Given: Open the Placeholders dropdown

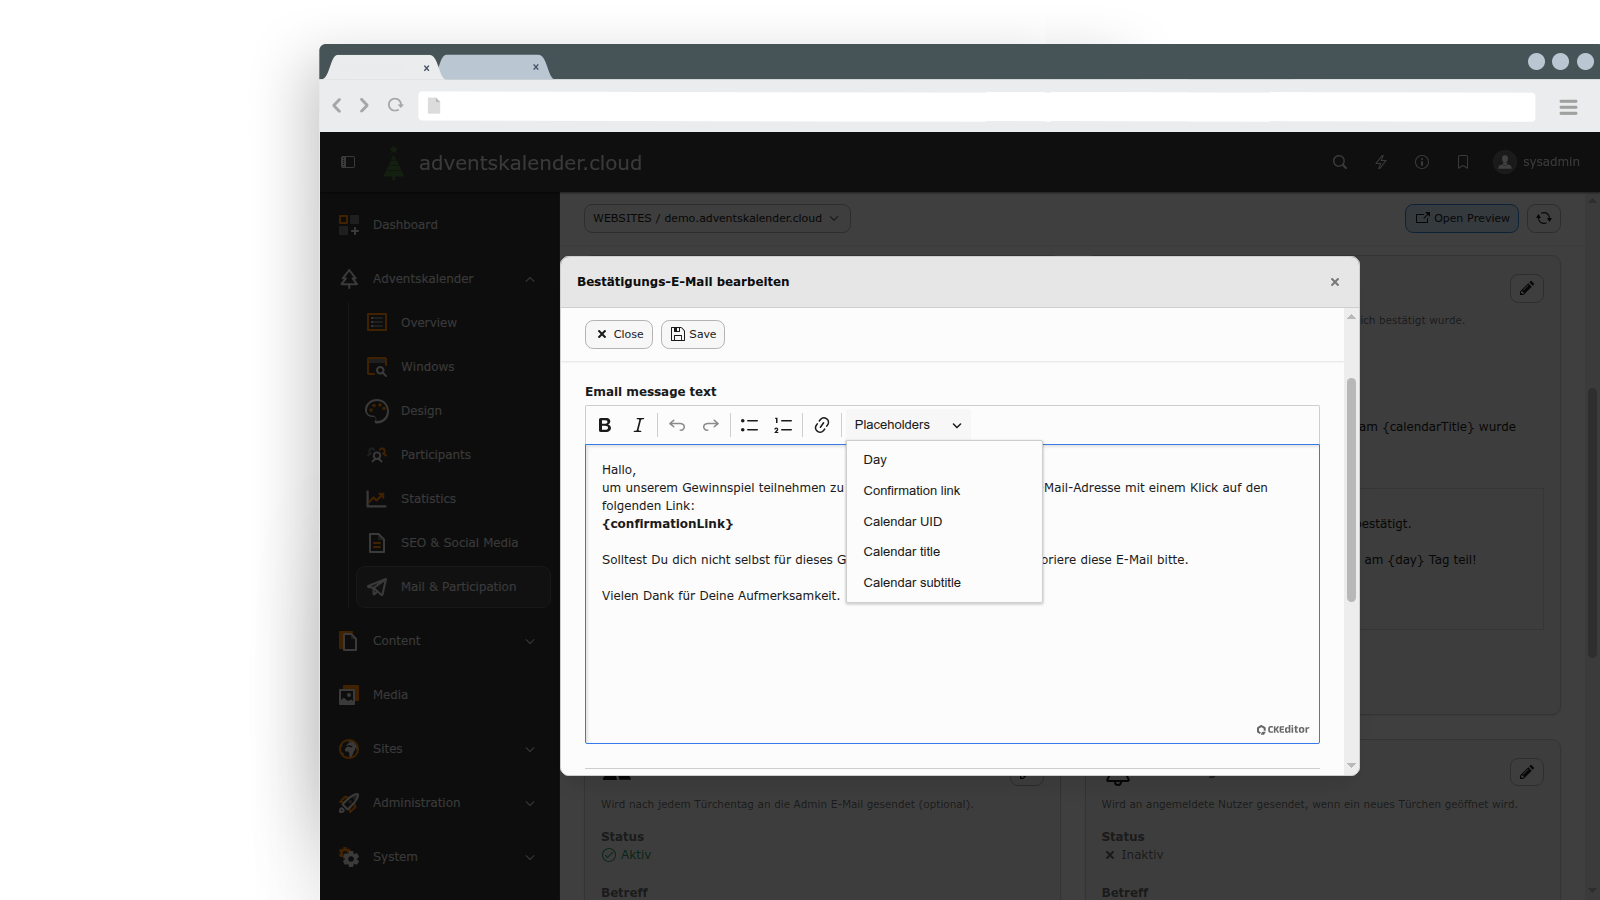Looking at the screenshot, I should click(x=908, y=425).
